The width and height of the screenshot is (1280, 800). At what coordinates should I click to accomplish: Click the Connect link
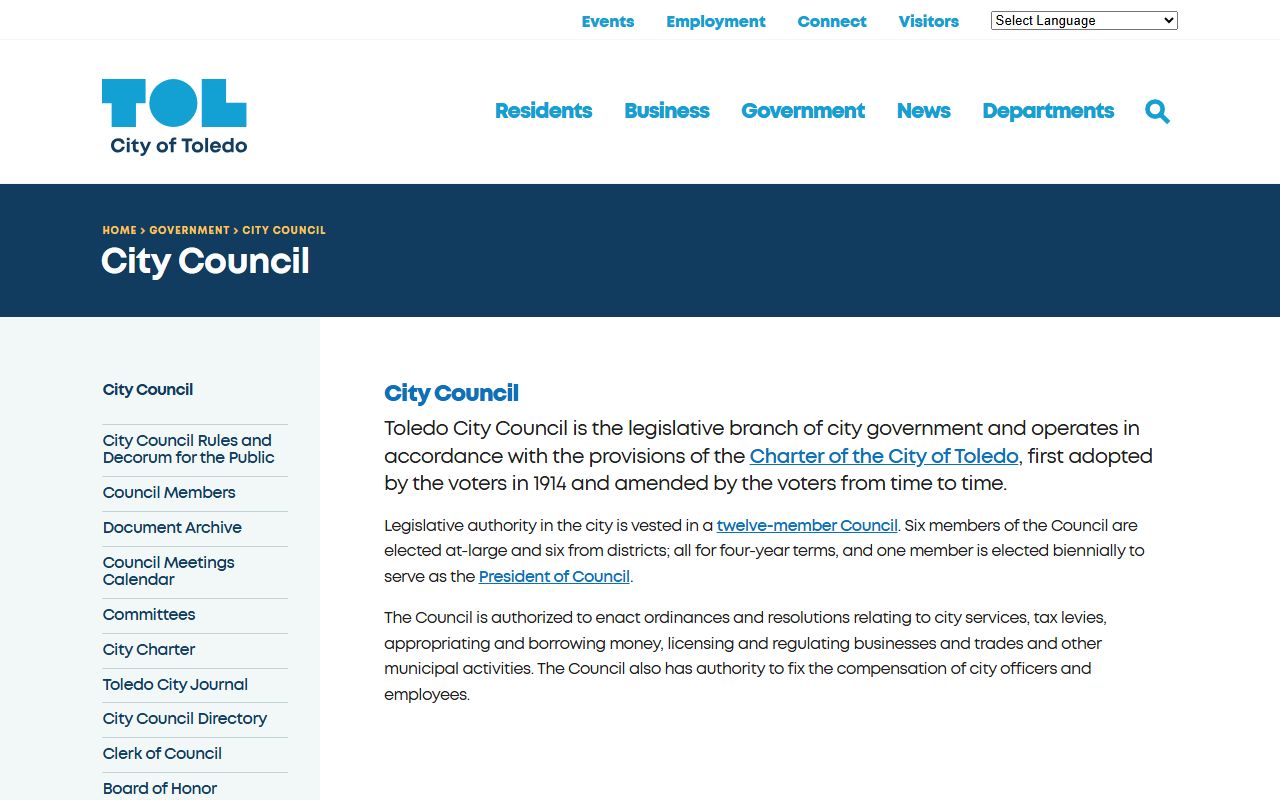click(x=831, y=21)
